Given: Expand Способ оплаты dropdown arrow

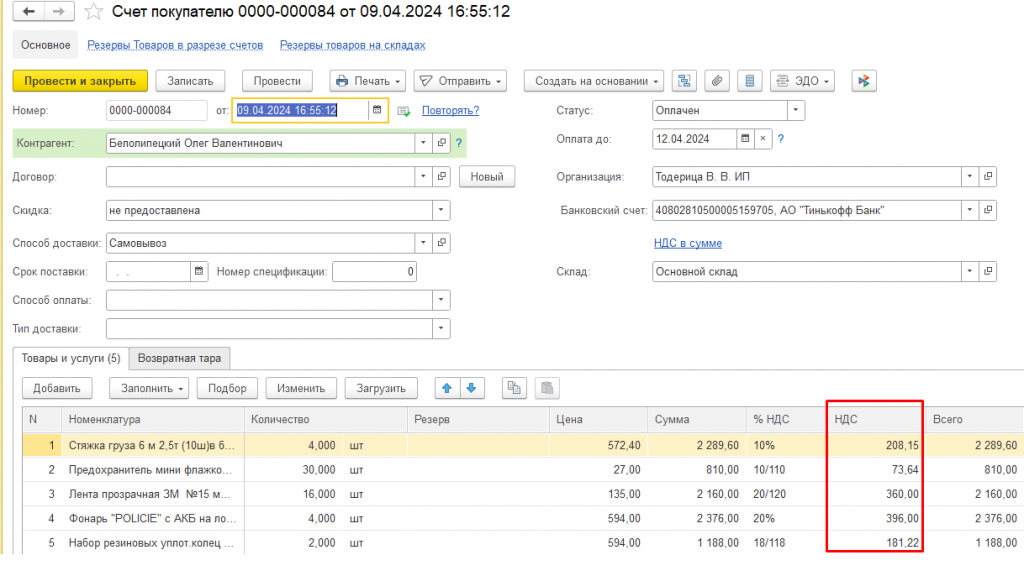Looking at the screenshot, I should pos(441,300).
